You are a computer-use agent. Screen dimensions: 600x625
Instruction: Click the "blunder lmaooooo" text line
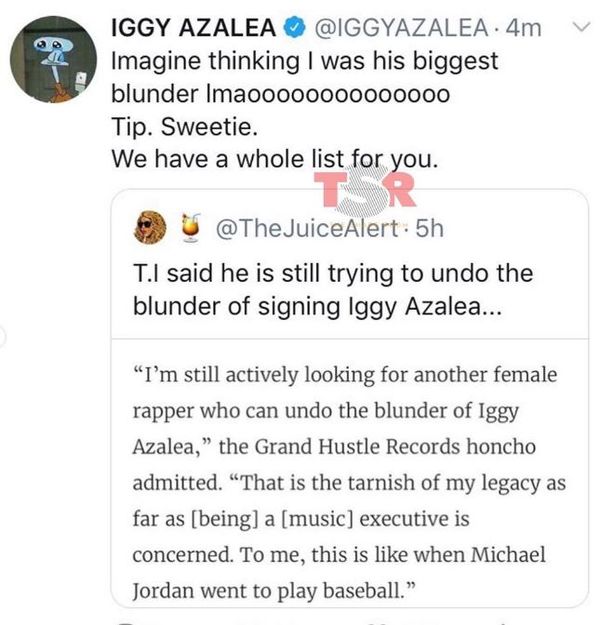tap(281, 94)
